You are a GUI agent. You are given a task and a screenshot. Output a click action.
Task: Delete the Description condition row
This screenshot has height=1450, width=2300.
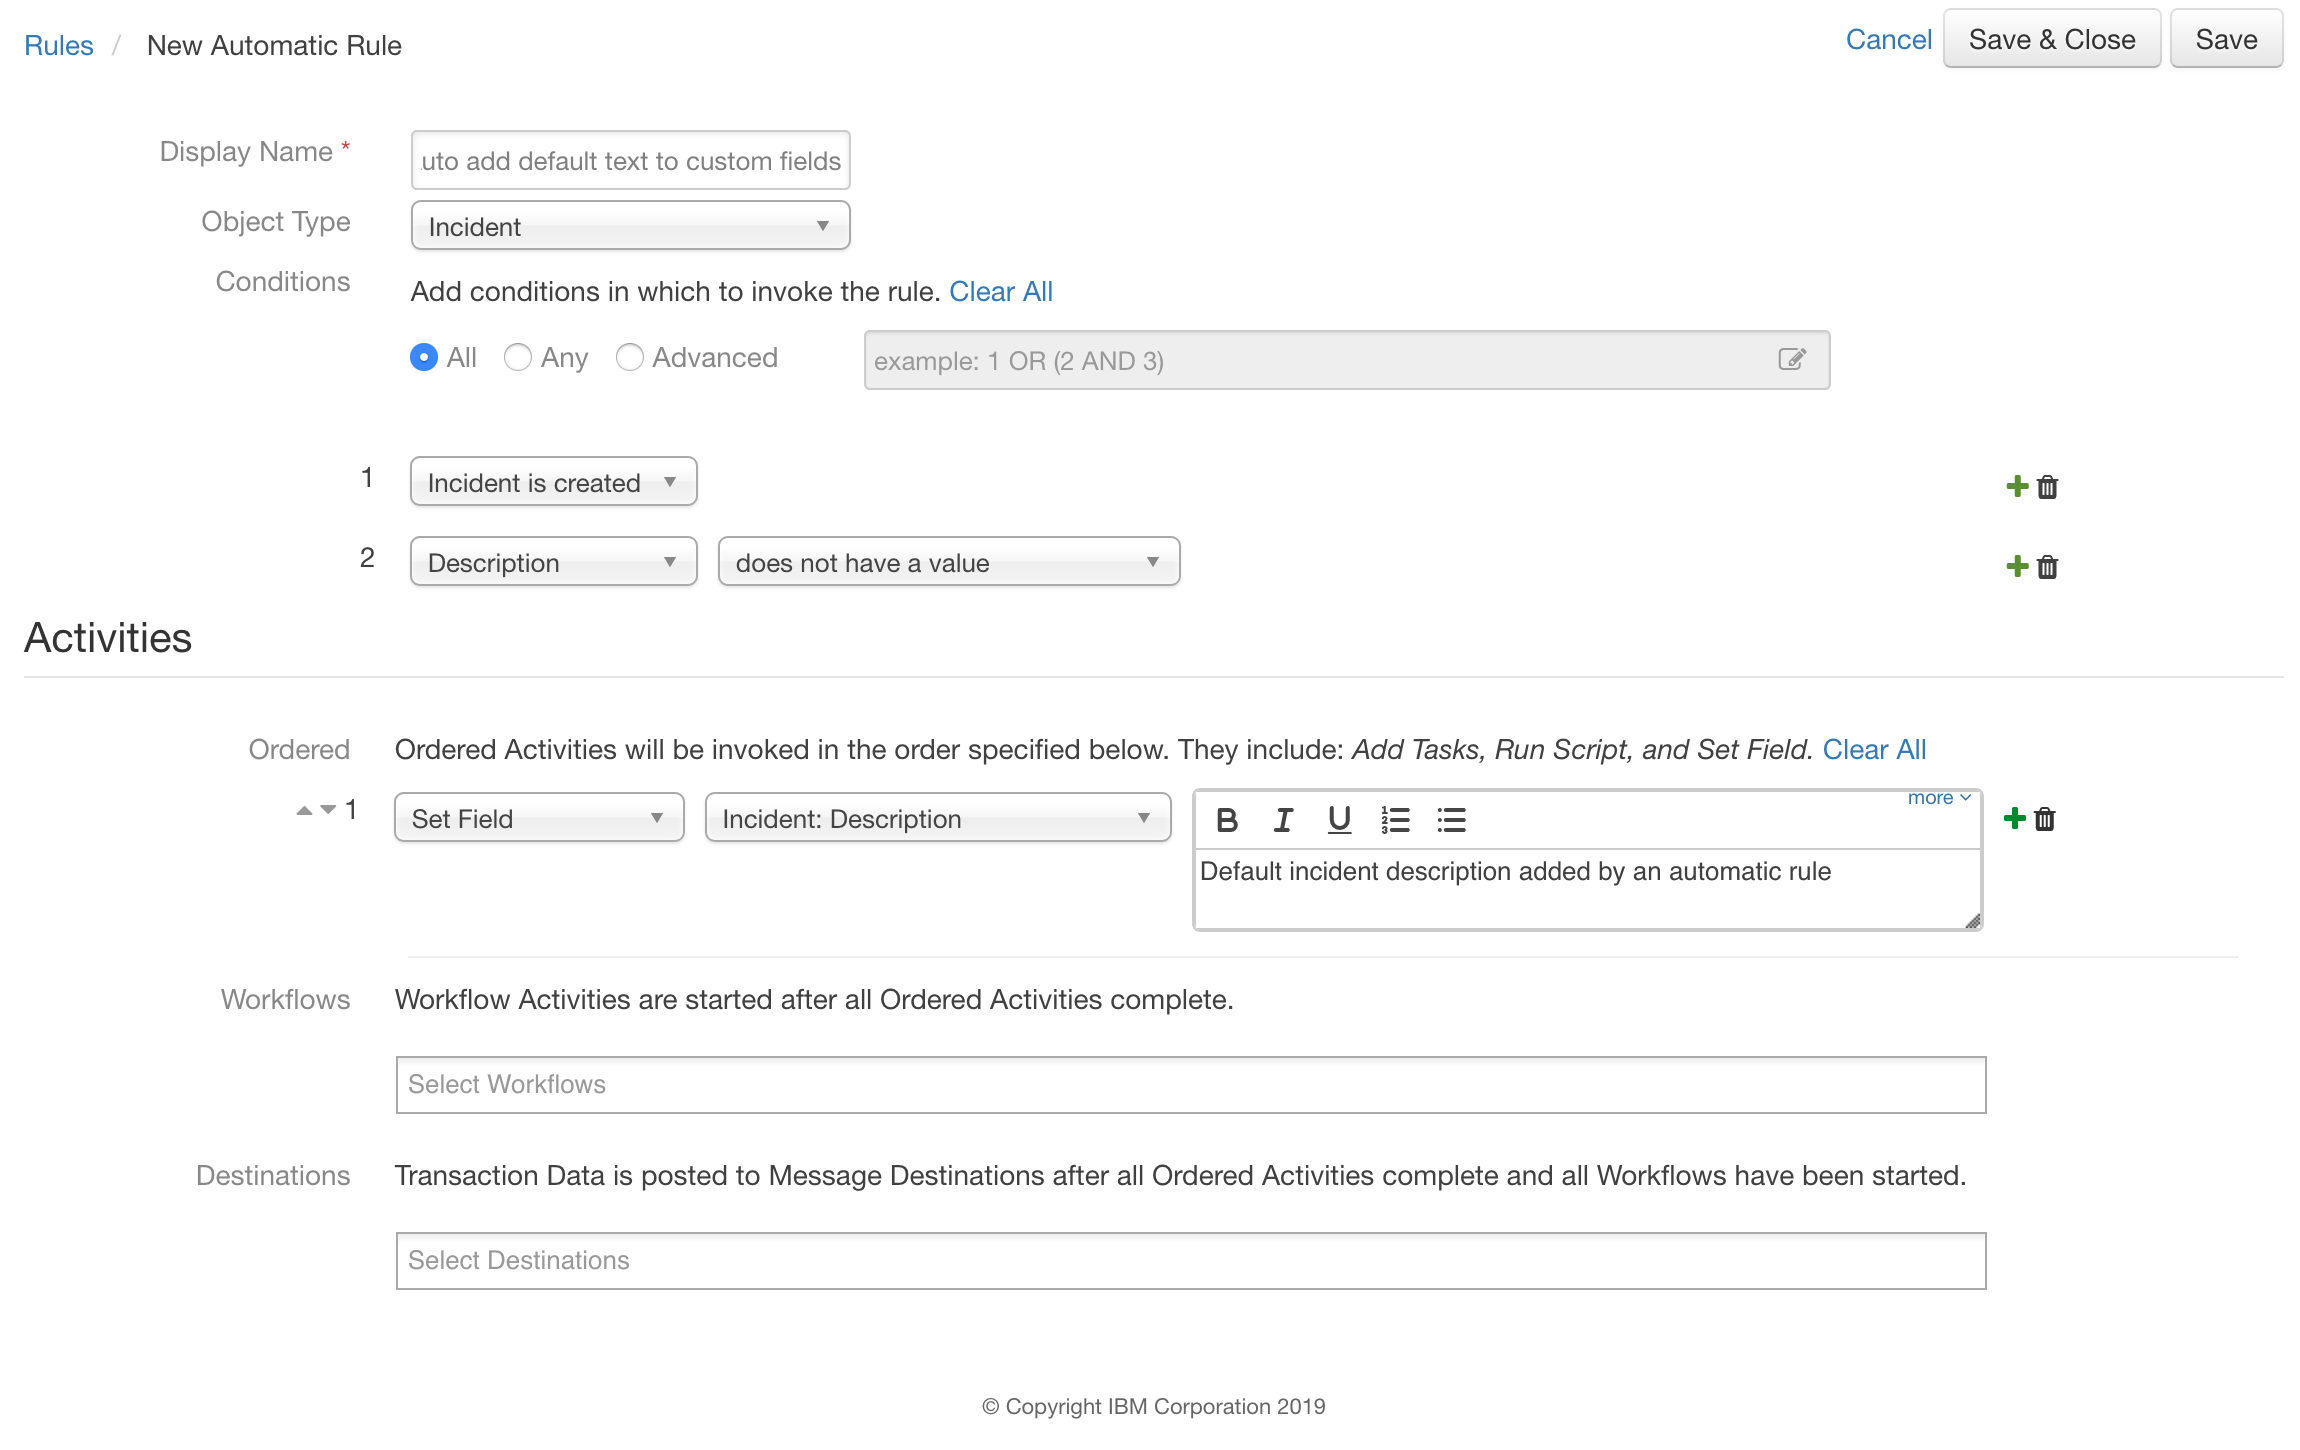pyautogui.click(x=2047, y=566)
